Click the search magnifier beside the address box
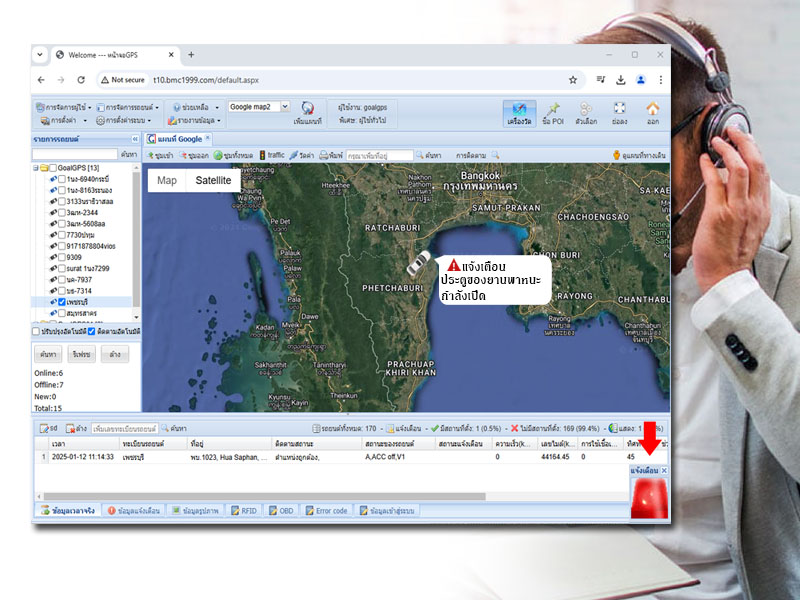800x600 pixels. pyautogui.click(x=420, y=155)
